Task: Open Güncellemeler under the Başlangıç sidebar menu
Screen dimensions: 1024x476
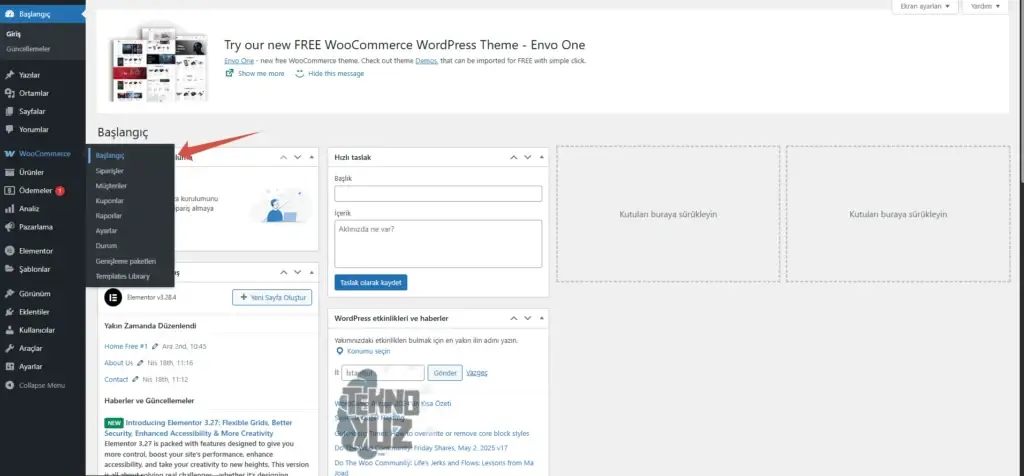Action: pos(28,49)
